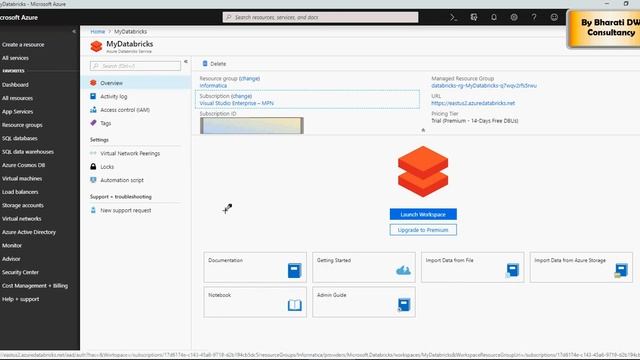This screenshot has height=360, width=640.
Task: Click the Access control (IAM) icon
Action: [x=93, y=110]
